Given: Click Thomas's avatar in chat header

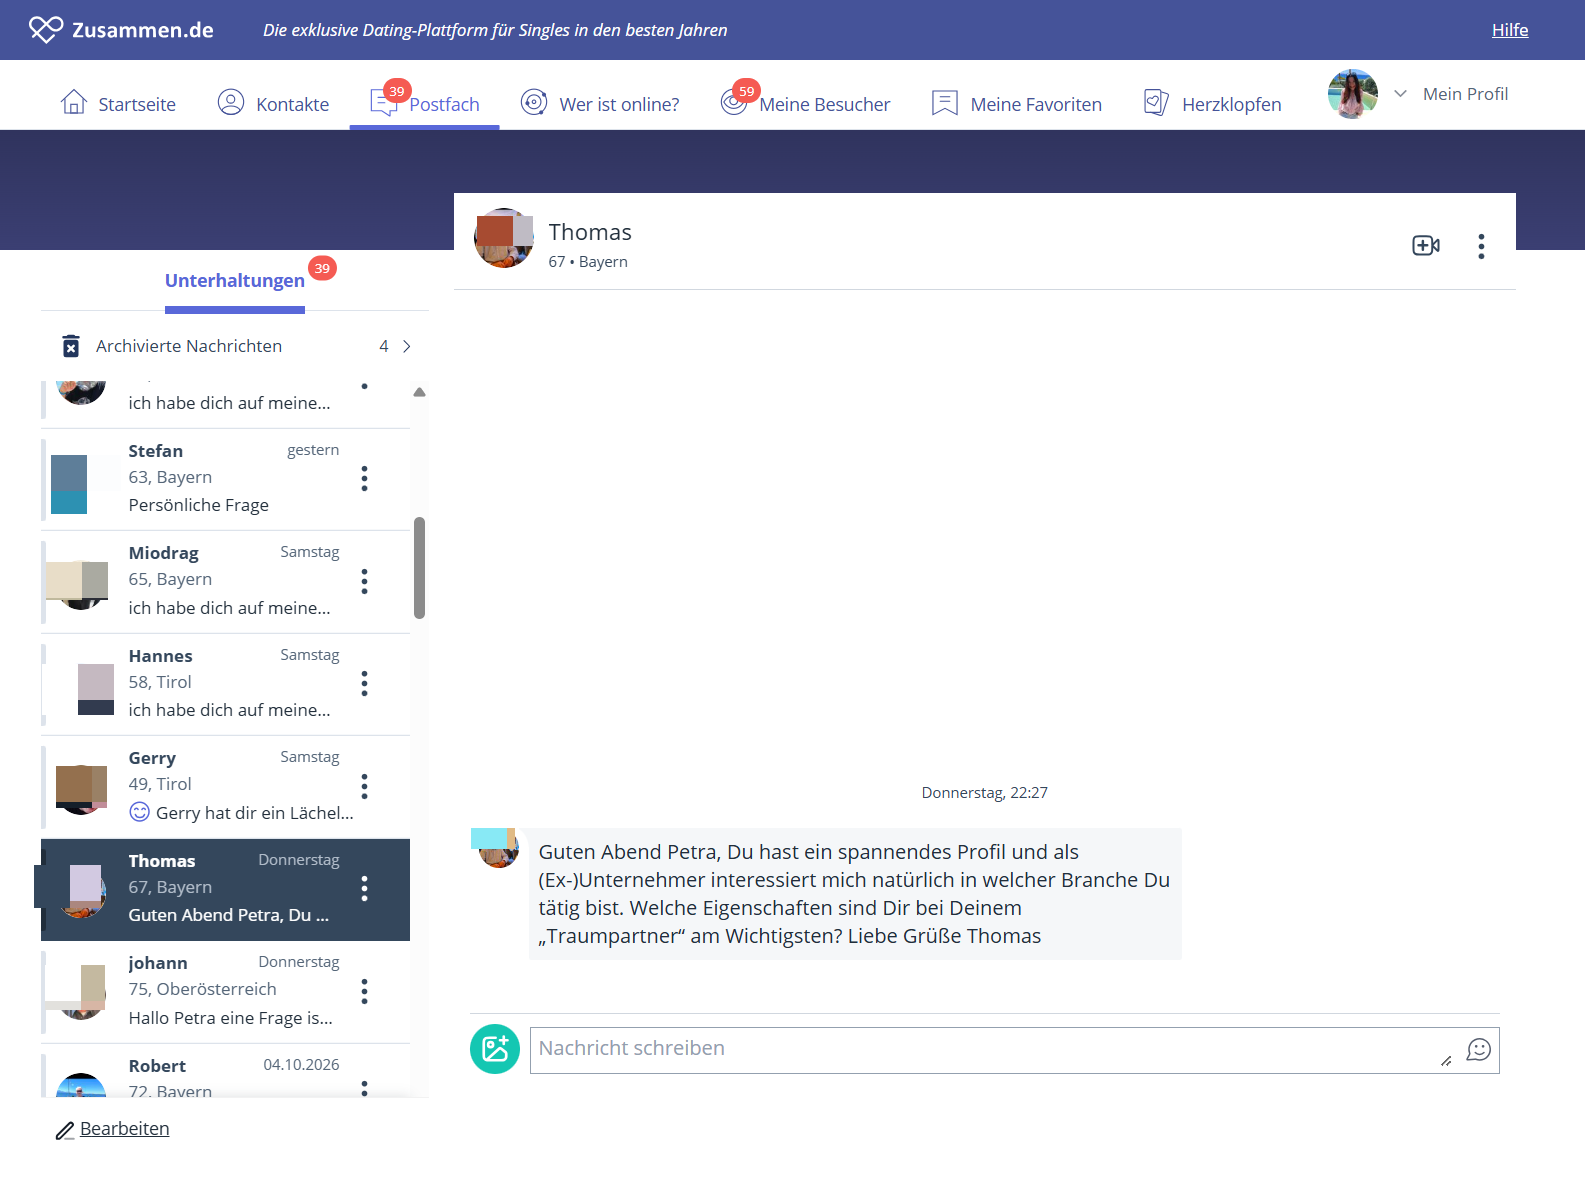Looking at the screenshot, I should [504, 238].
